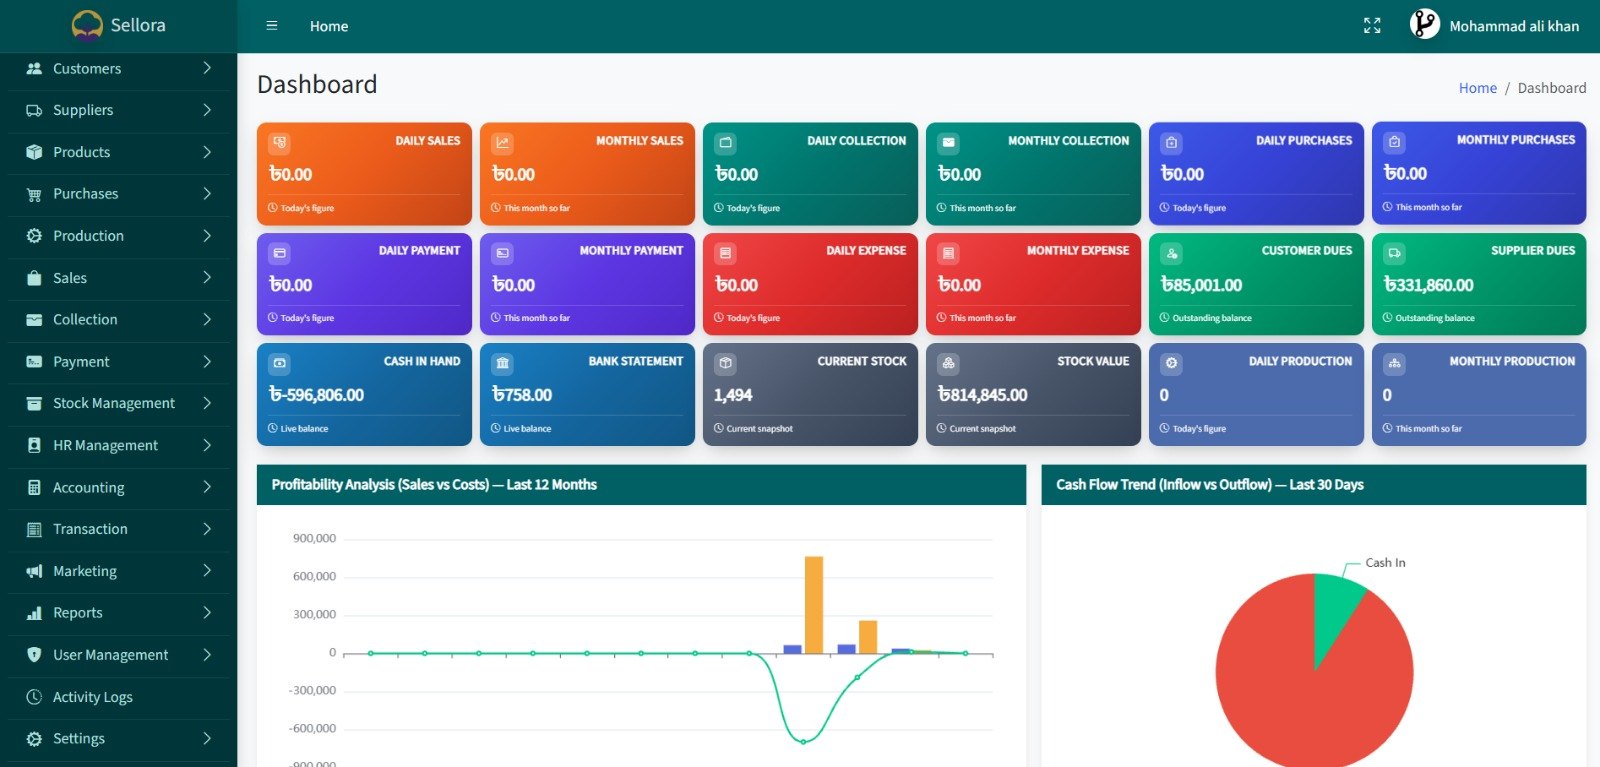Click the ৳85,001.00 customer dues amount
The image size is (1600, 767).
(x=1201, y=285)
